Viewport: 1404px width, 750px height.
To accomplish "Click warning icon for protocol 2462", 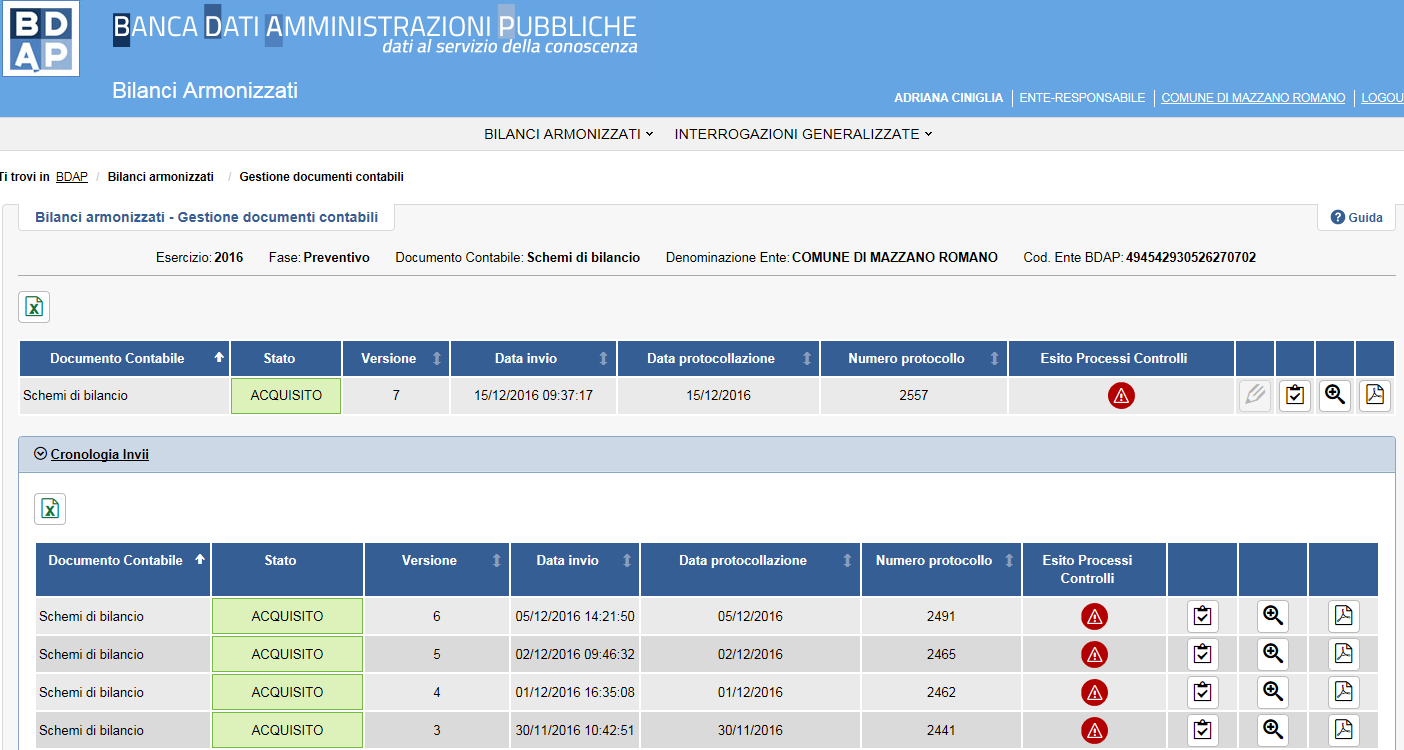I will [x=1094, y=693].
